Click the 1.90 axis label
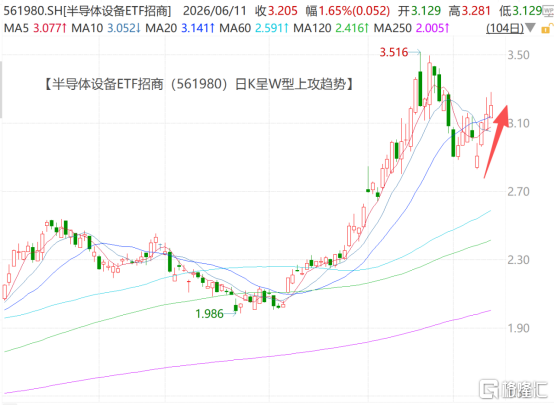 pos(518,328)
